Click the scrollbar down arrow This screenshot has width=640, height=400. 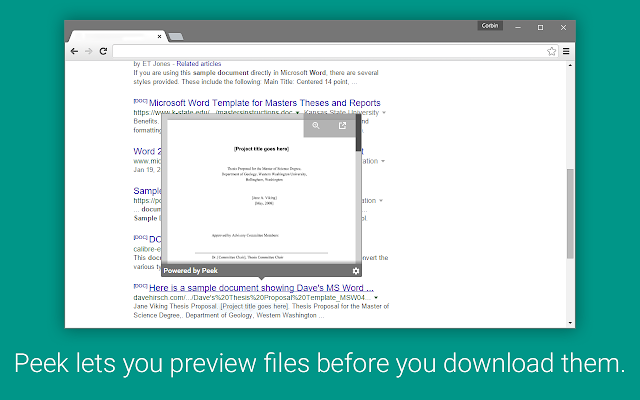pyautogui.click(x=570, y=323)
